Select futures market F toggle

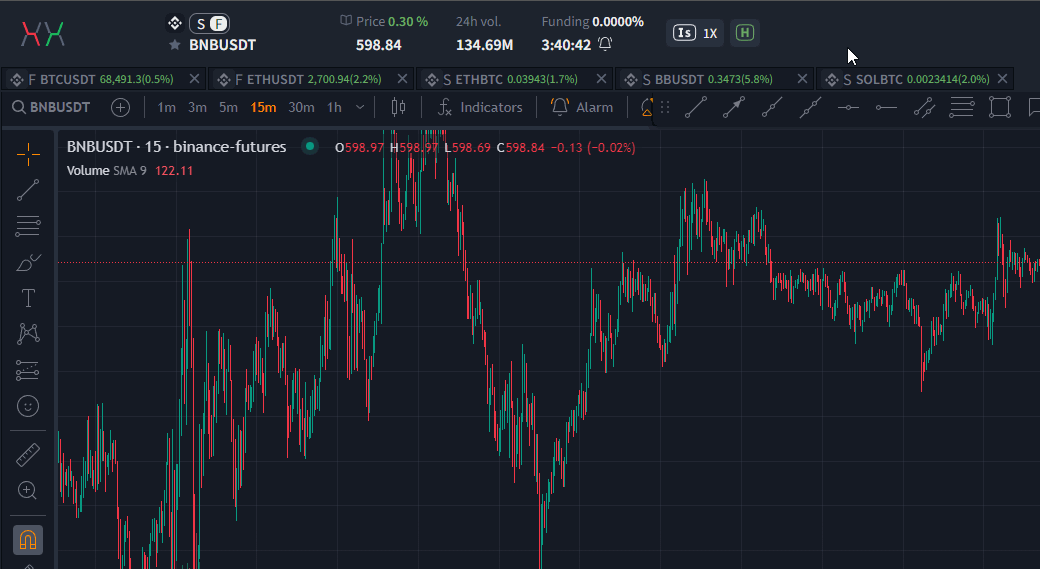click(218, 24)
